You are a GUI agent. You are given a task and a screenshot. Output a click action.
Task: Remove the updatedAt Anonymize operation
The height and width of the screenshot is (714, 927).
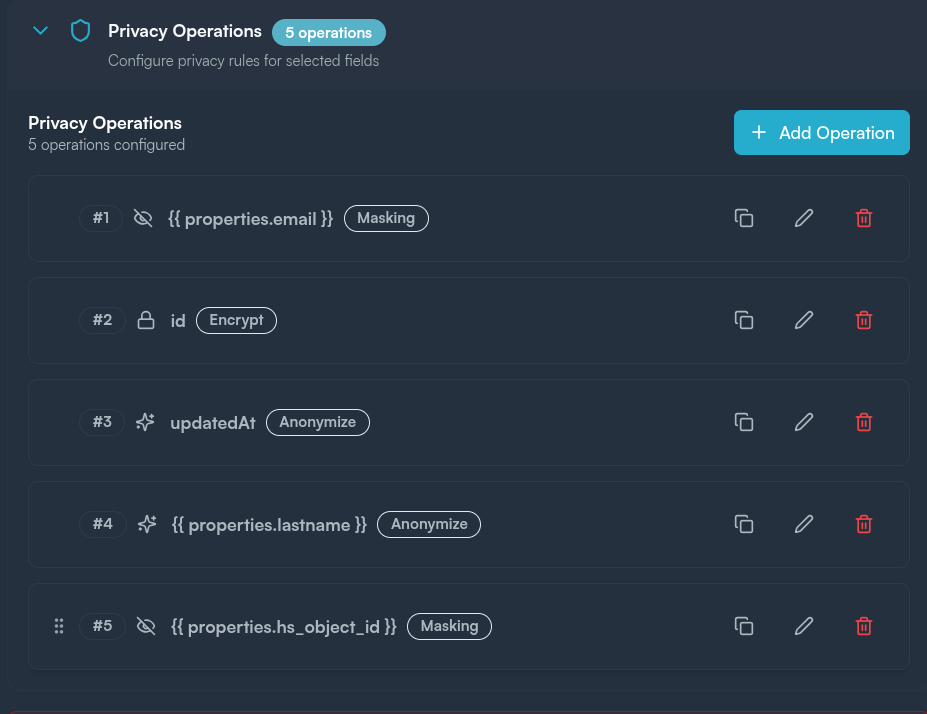click(x=864, y=422)
